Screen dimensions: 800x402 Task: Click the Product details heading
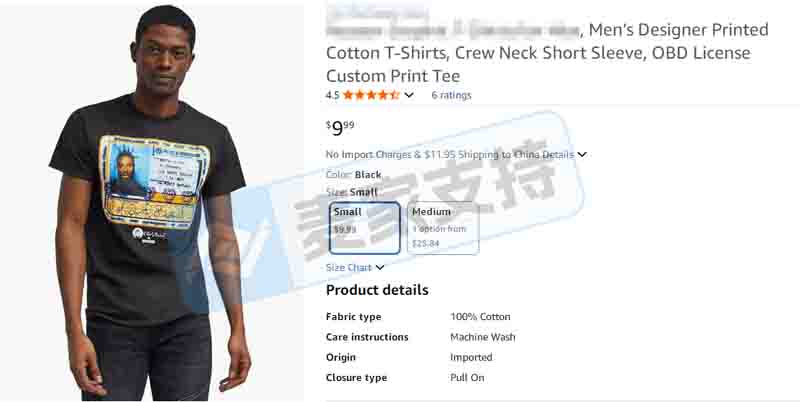(377, 290)
